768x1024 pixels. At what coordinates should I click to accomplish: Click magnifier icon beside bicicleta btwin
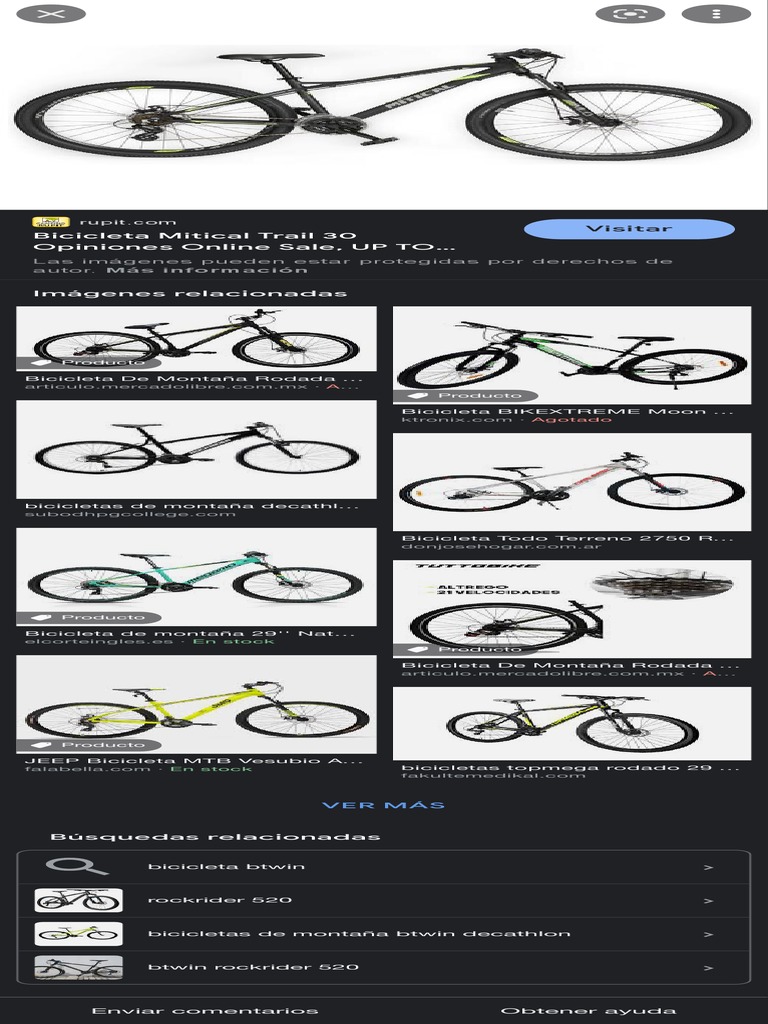pyautogui.click(x=77, y=867)
